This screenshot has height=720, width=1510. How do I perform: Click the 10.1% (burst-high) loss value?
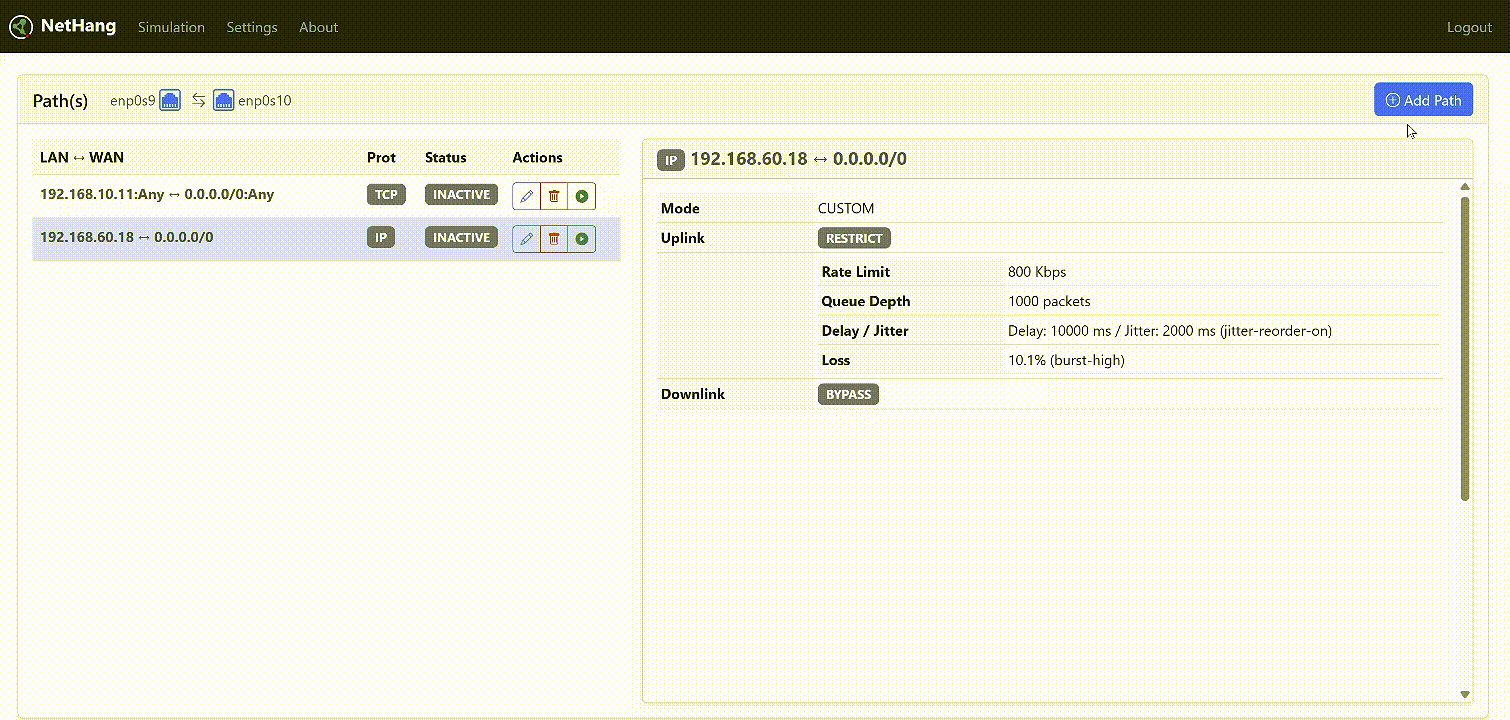coord(1066,360)
